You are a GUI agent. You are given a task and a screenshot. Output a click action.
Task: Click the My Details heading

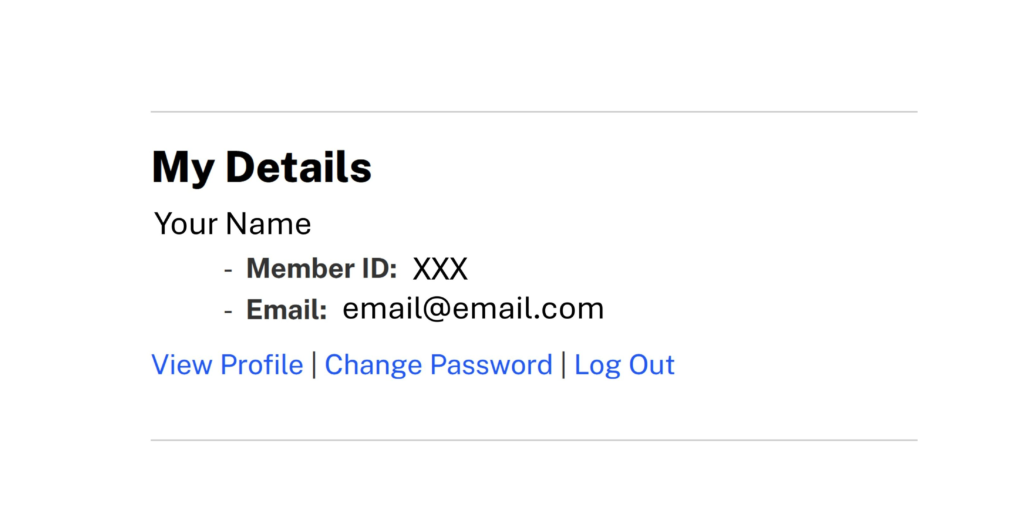tap(261, 167)
